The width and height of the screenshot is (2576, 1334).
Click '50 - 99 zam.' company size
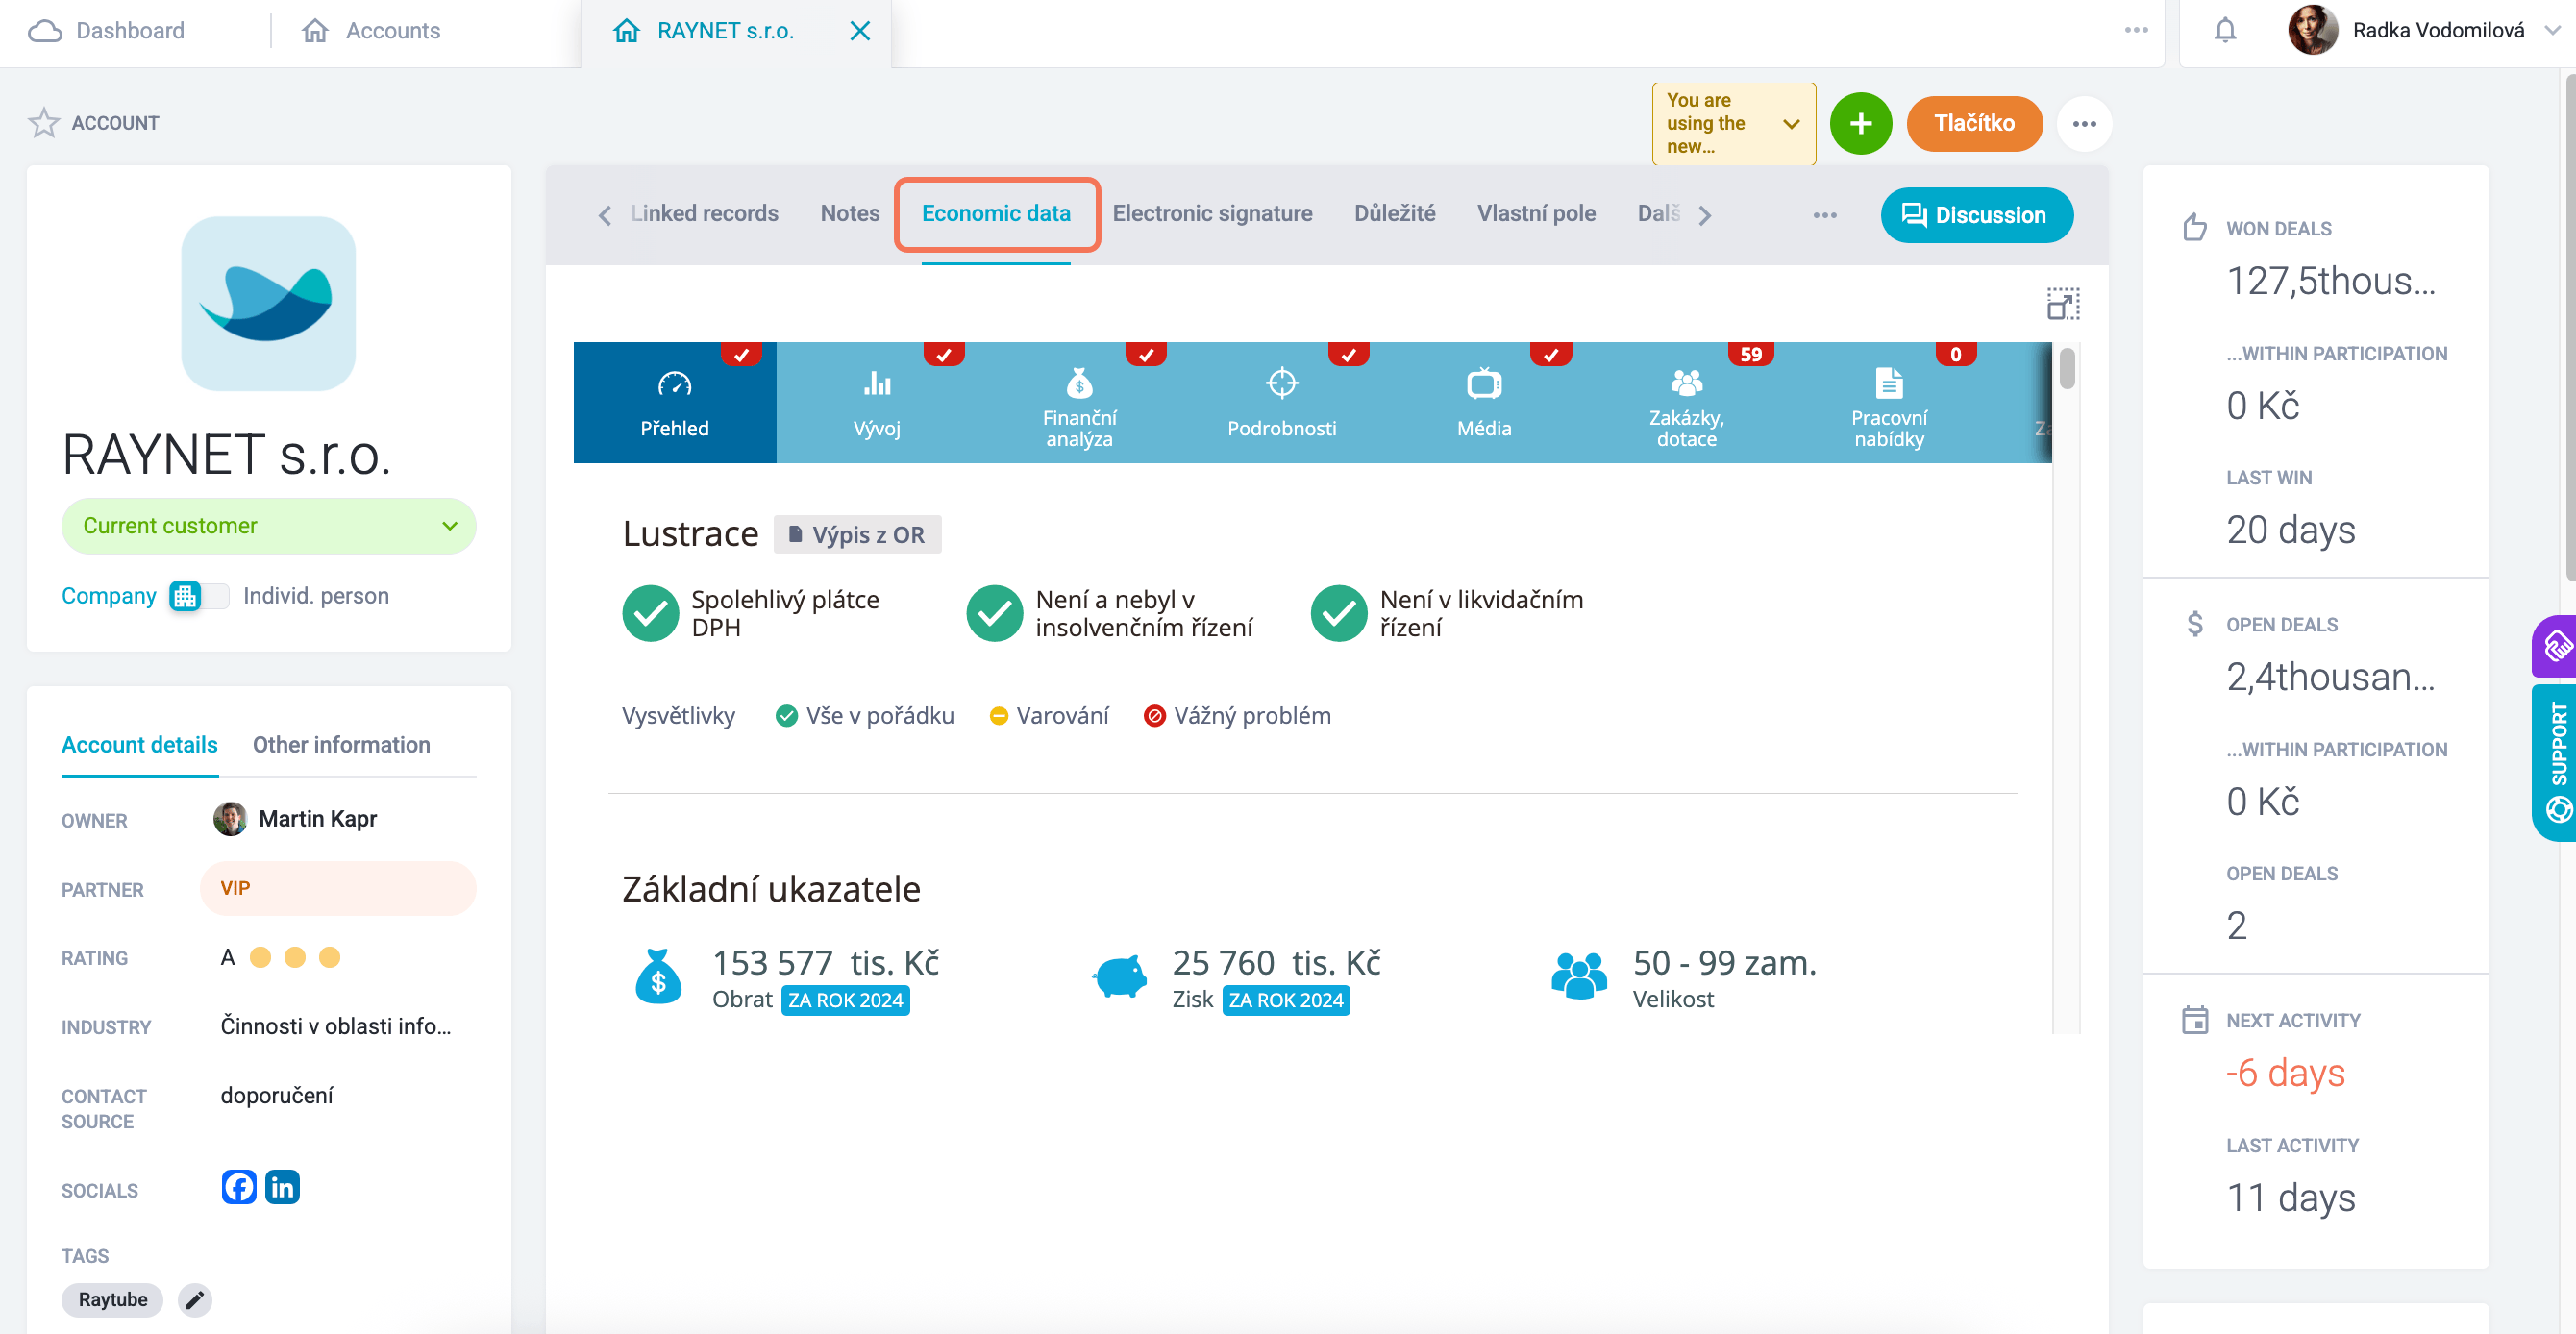[x=1724, y=963]
